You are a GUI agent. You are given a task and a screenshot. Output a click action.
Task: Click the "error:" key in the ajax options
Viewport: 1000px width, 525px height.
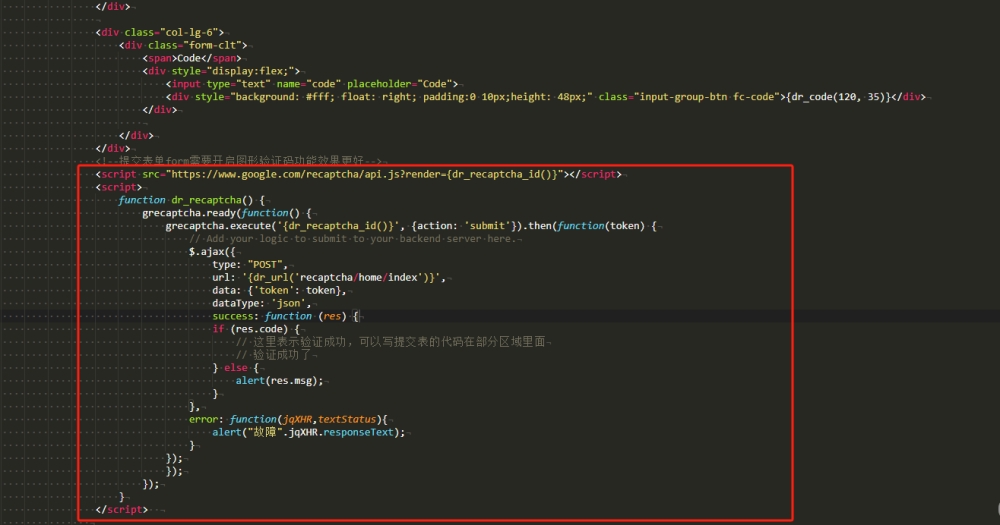coord(206,419)
